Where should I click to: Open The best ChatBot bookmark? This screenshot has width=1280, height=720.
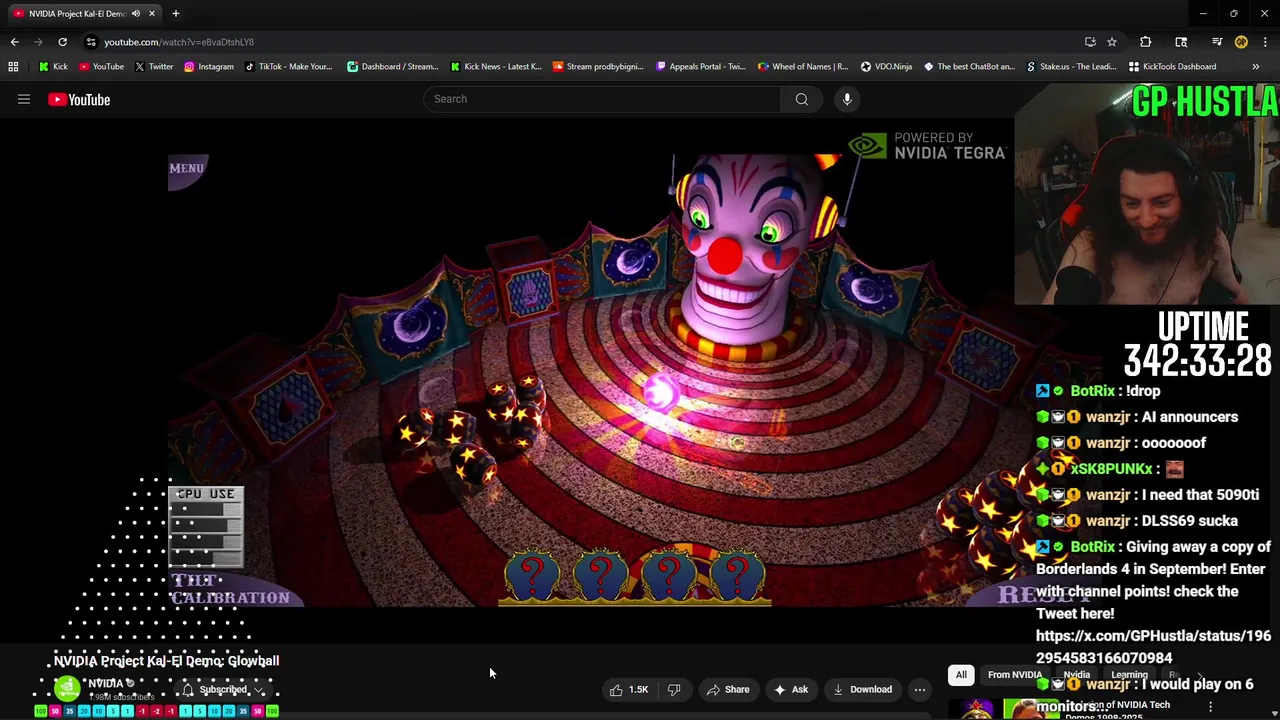[969, 67]
